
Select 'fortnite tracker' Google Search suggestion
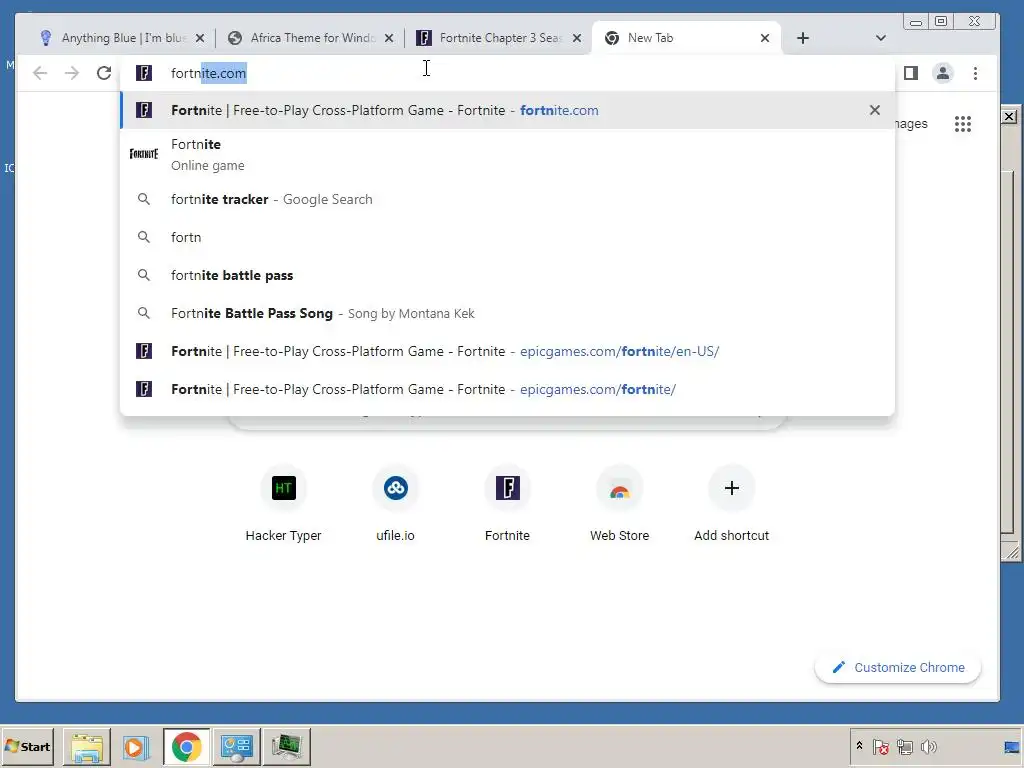[x=507, y=199]
